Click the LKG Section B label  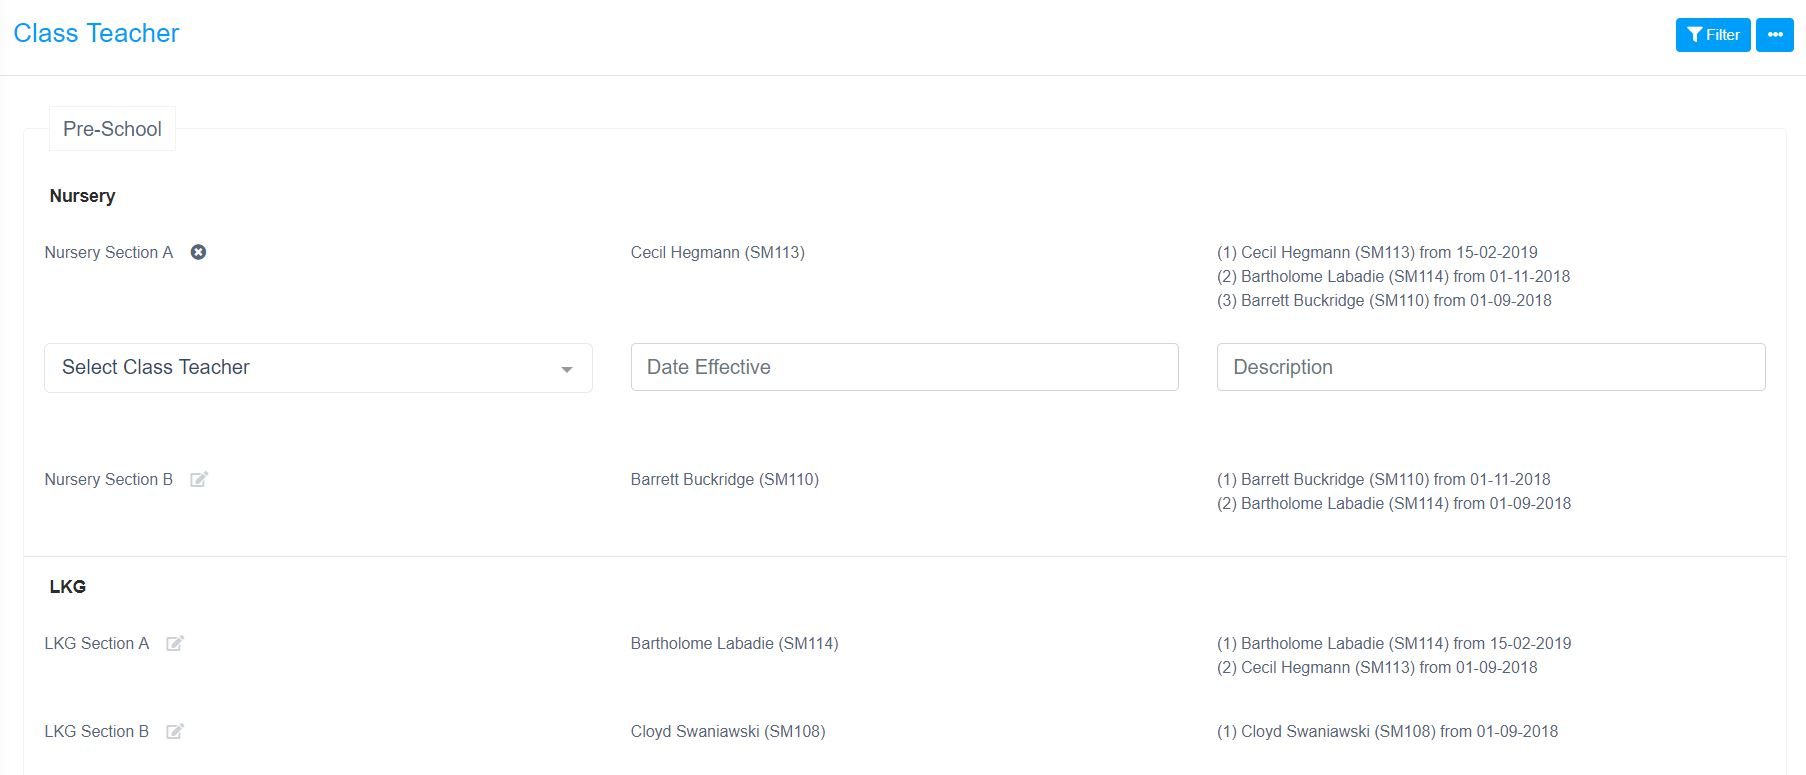[x=97, y=731]
